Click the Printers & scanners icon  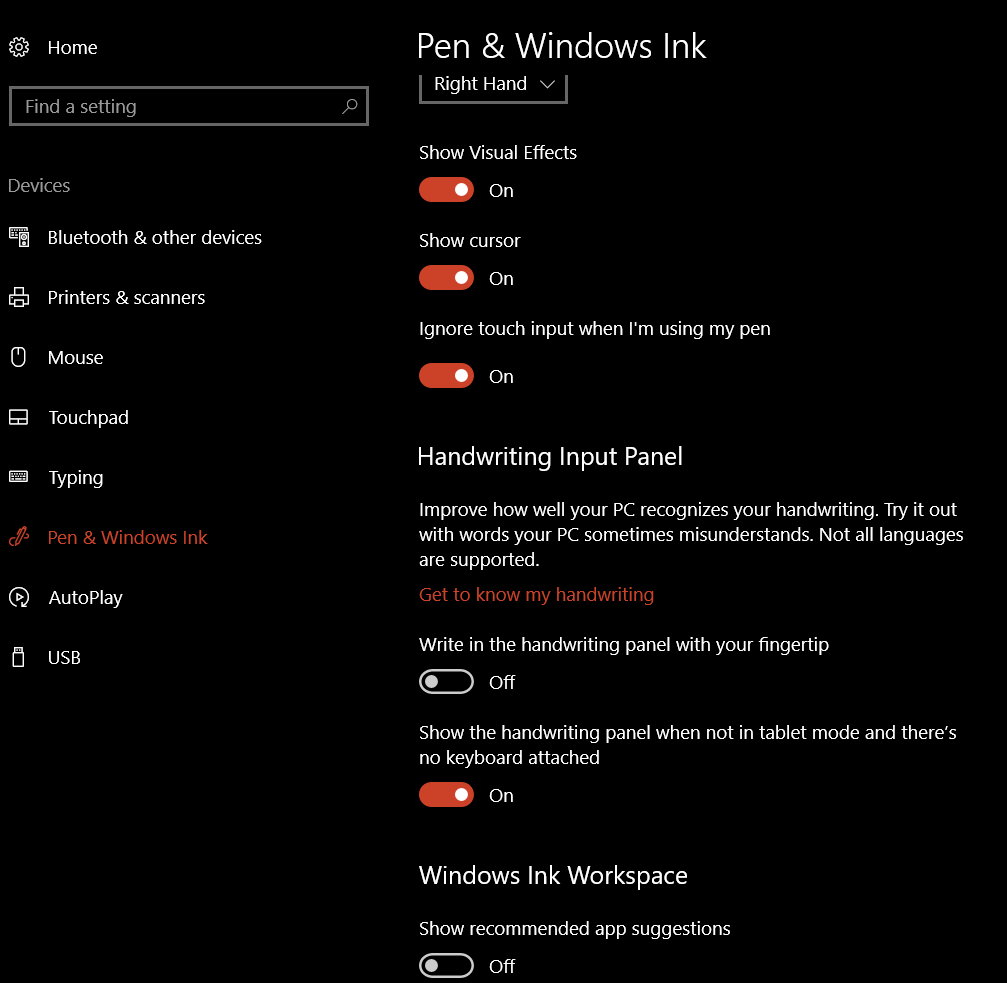pos(19,297)
